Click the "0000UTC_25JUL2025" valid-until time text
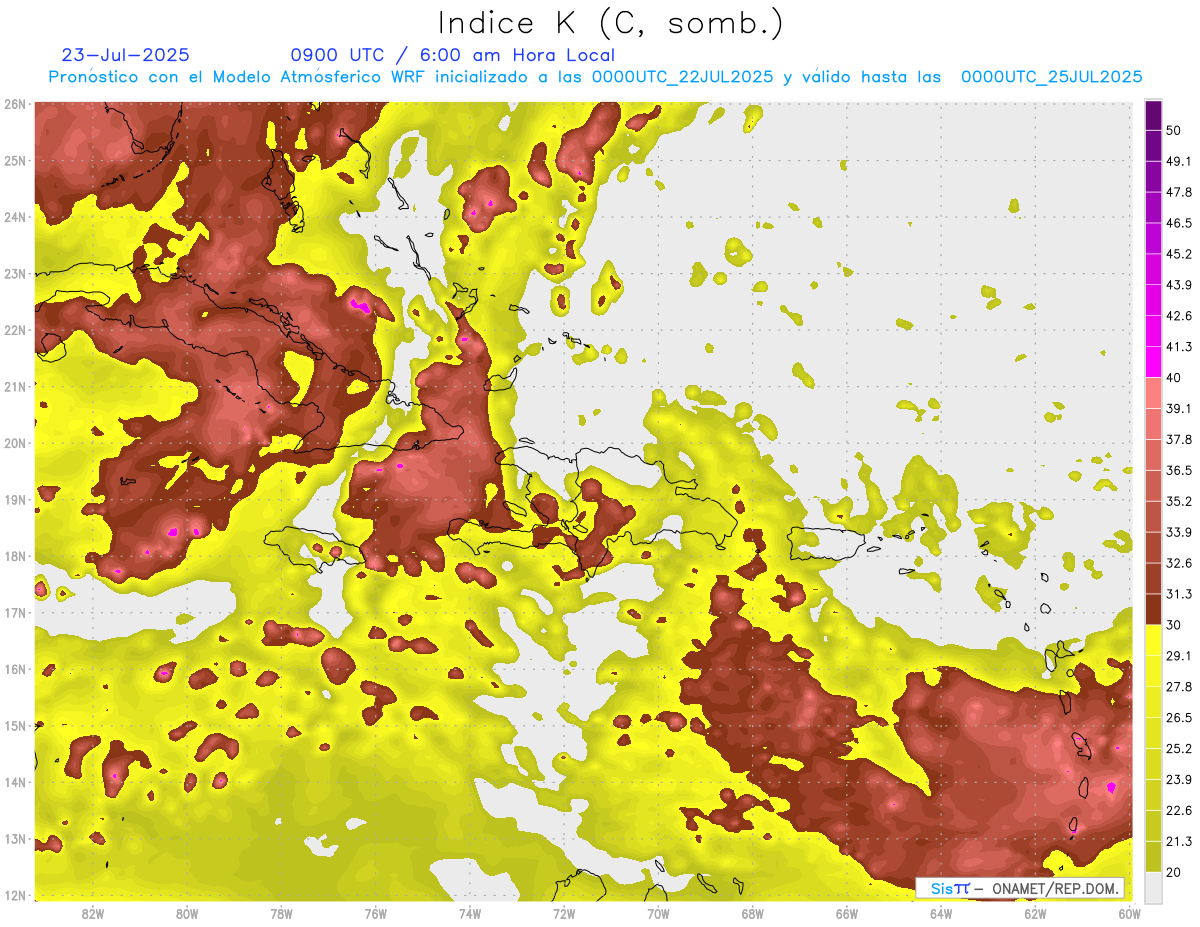 pos(1052,77)
